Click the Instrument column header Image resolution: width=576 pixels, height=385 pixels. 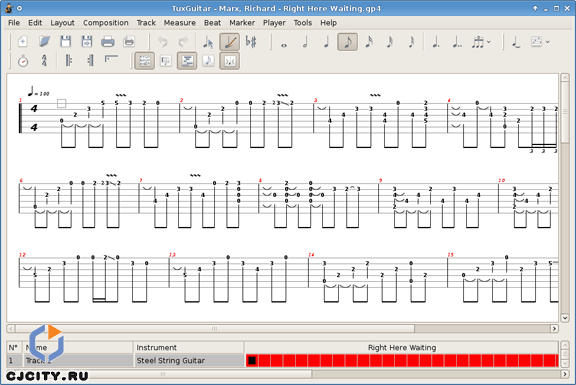point(189,348)
